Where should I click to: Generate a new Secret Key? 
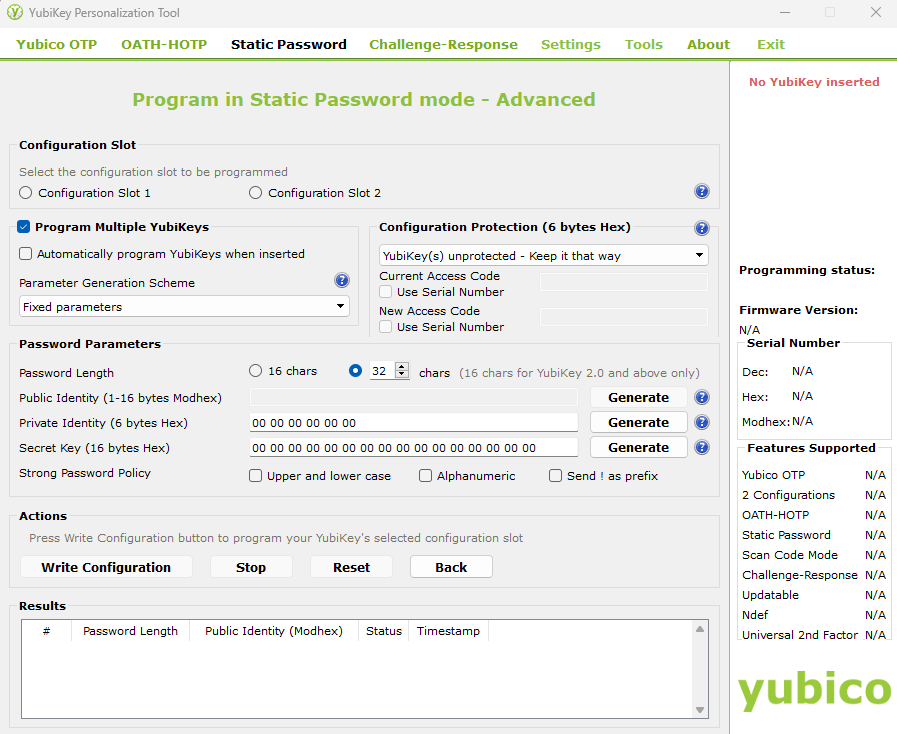click(x=638, y=447)
